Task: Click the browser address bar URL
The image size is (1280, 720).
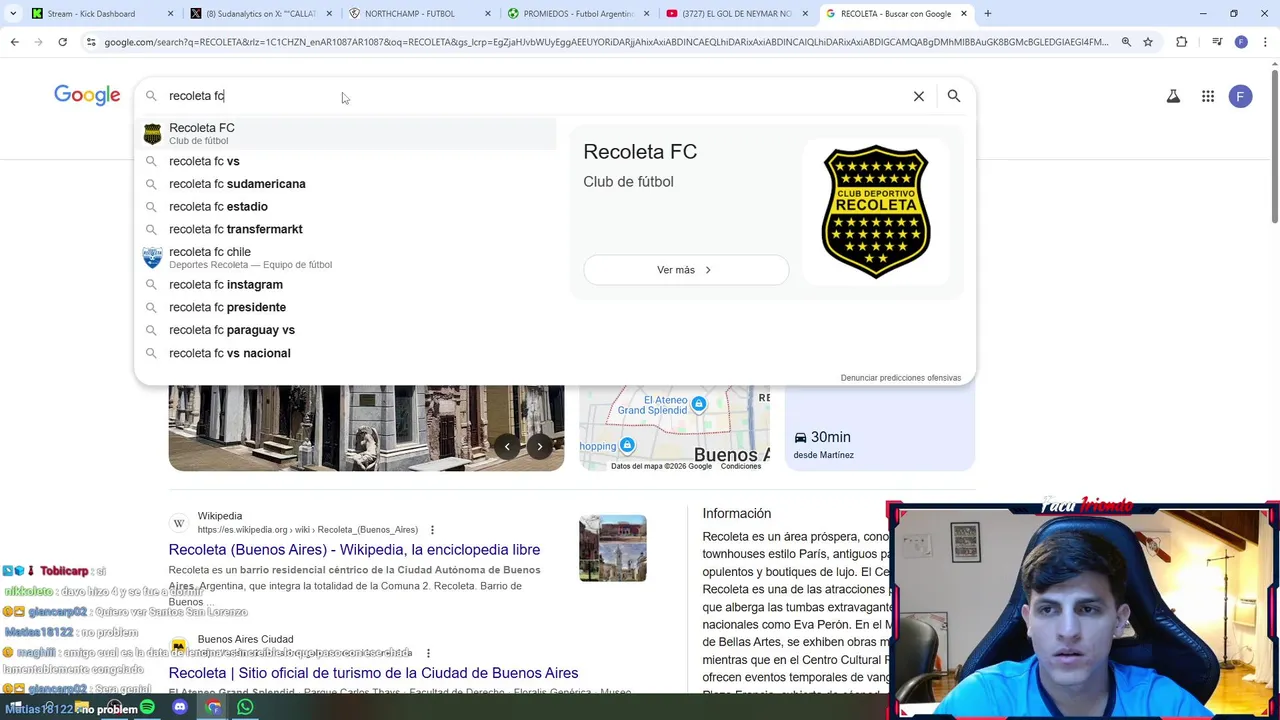Action: [x=606, y=42]
